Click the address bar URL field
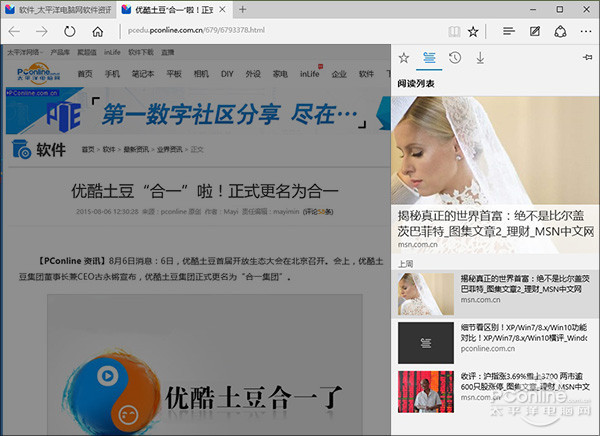The width and height of the screenshot is (600, 436). click(x=283, y=30)
